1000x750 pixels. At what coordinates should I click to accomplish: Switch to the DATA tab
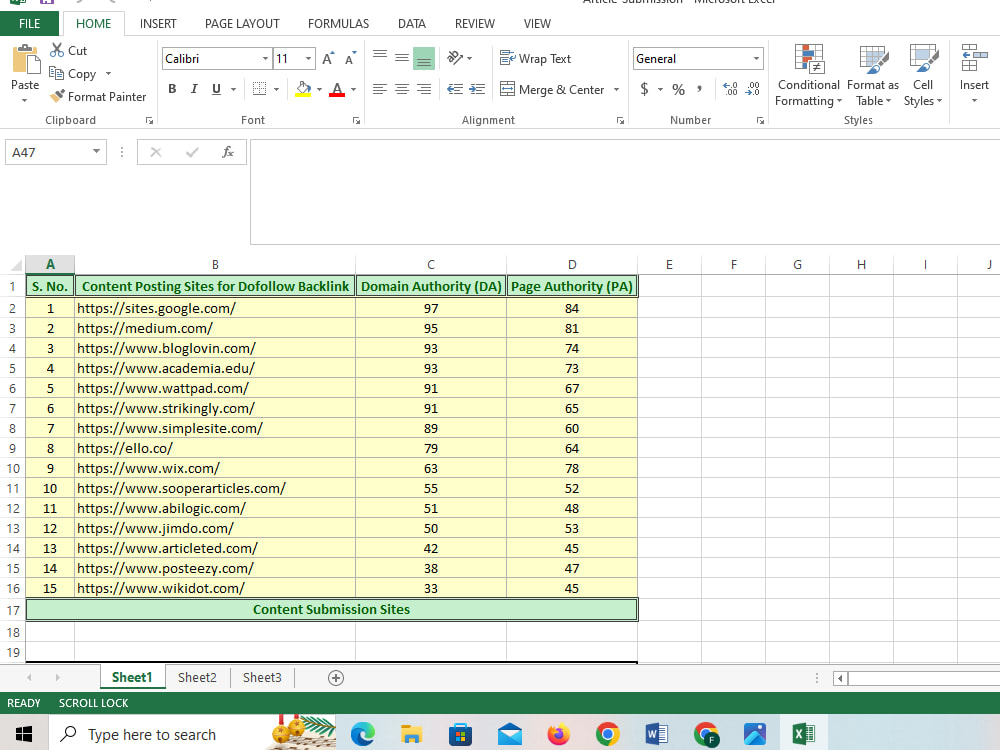point(412,24)
